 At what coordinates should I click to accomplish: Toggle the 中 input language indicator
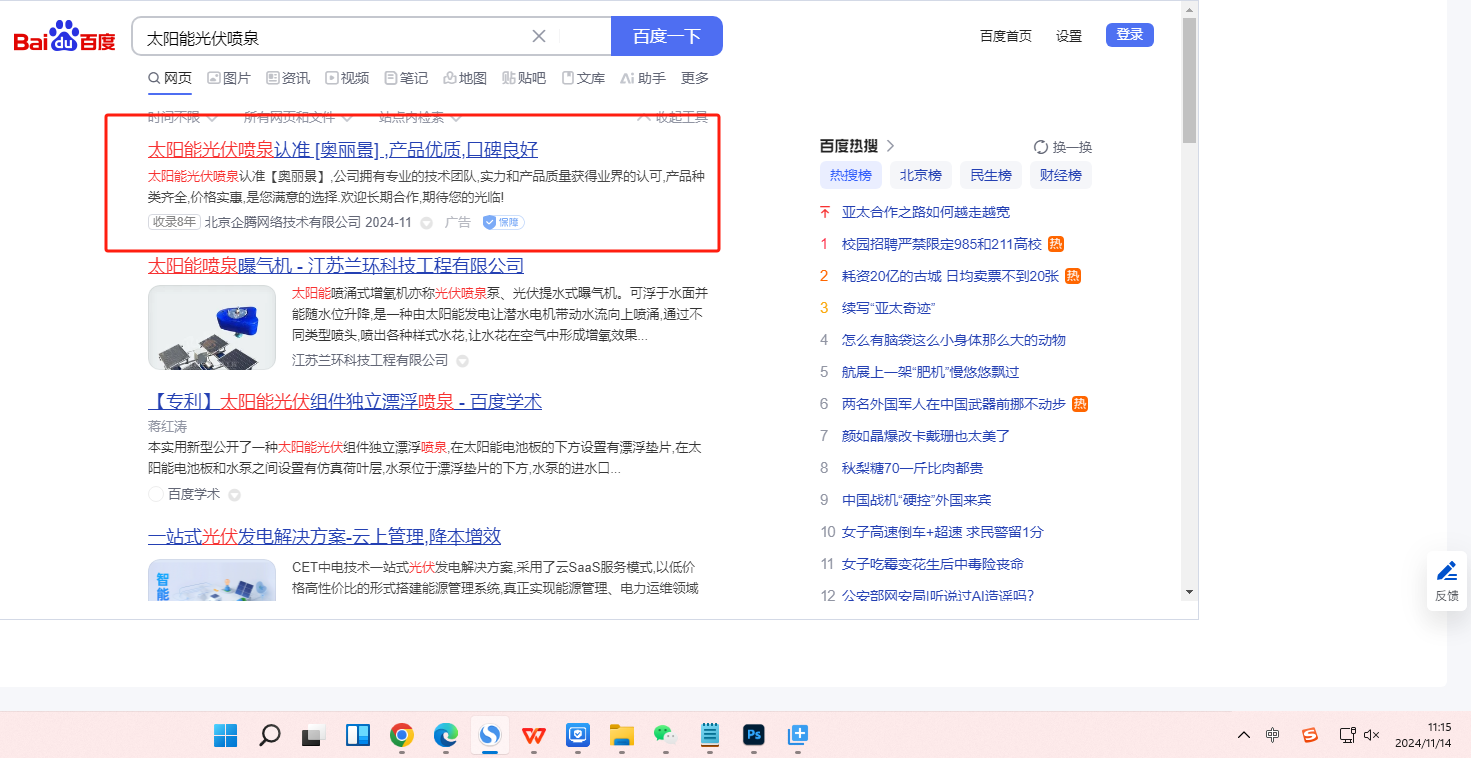[1272, 735]
